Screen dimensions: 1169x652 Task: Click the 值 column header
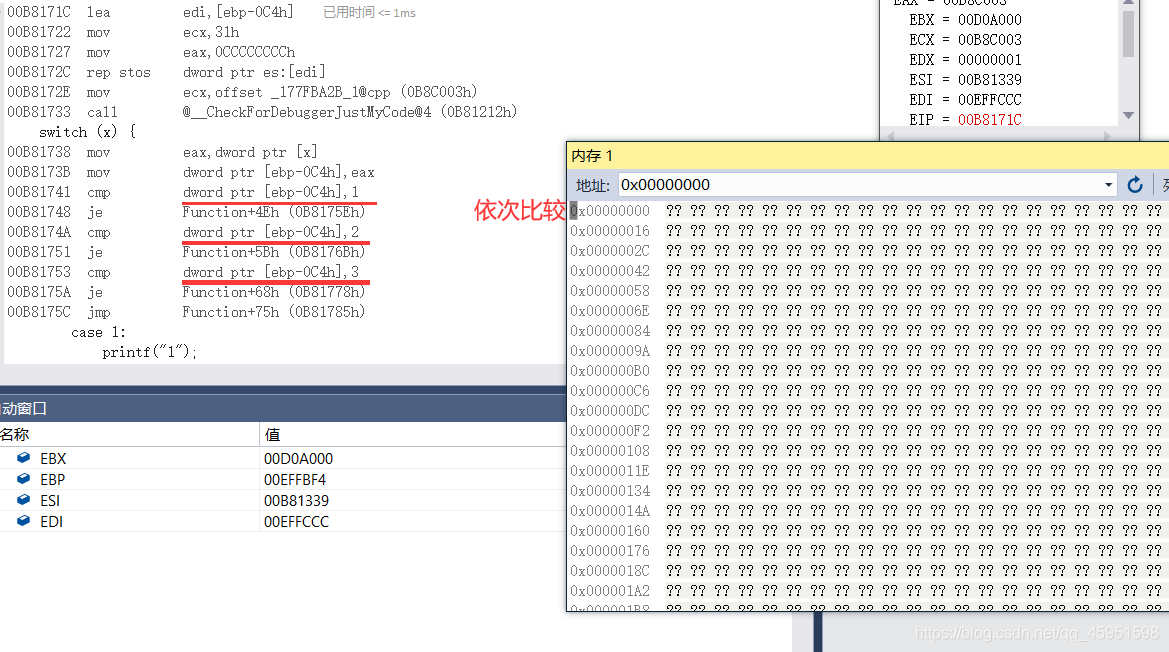(x=272, y=434)
